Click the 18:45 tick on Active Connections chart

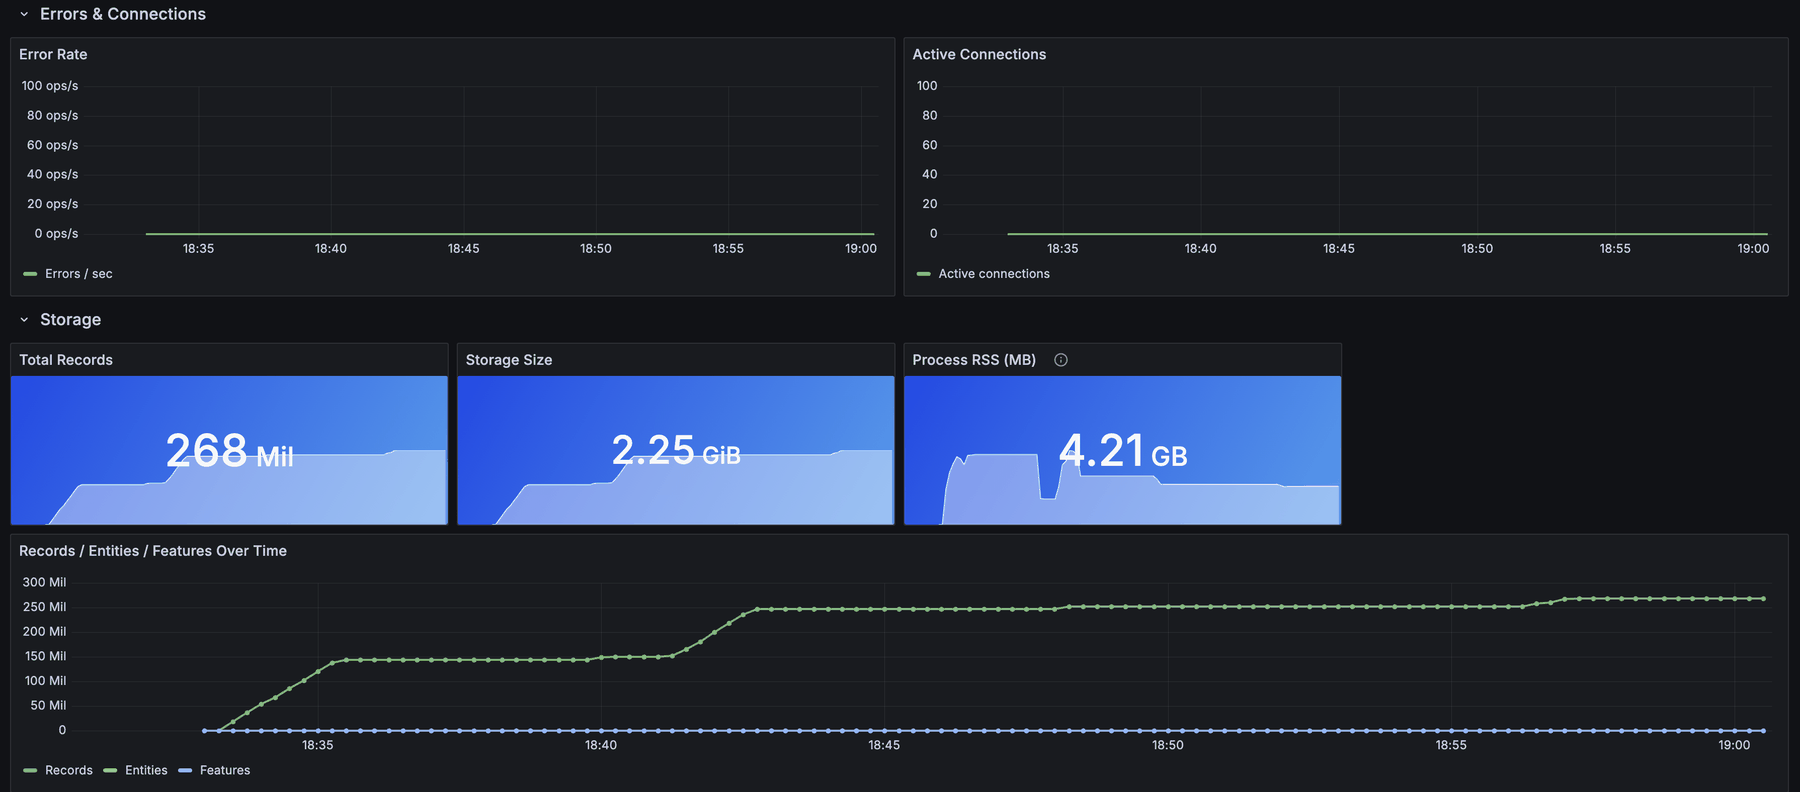point(1339,249)
